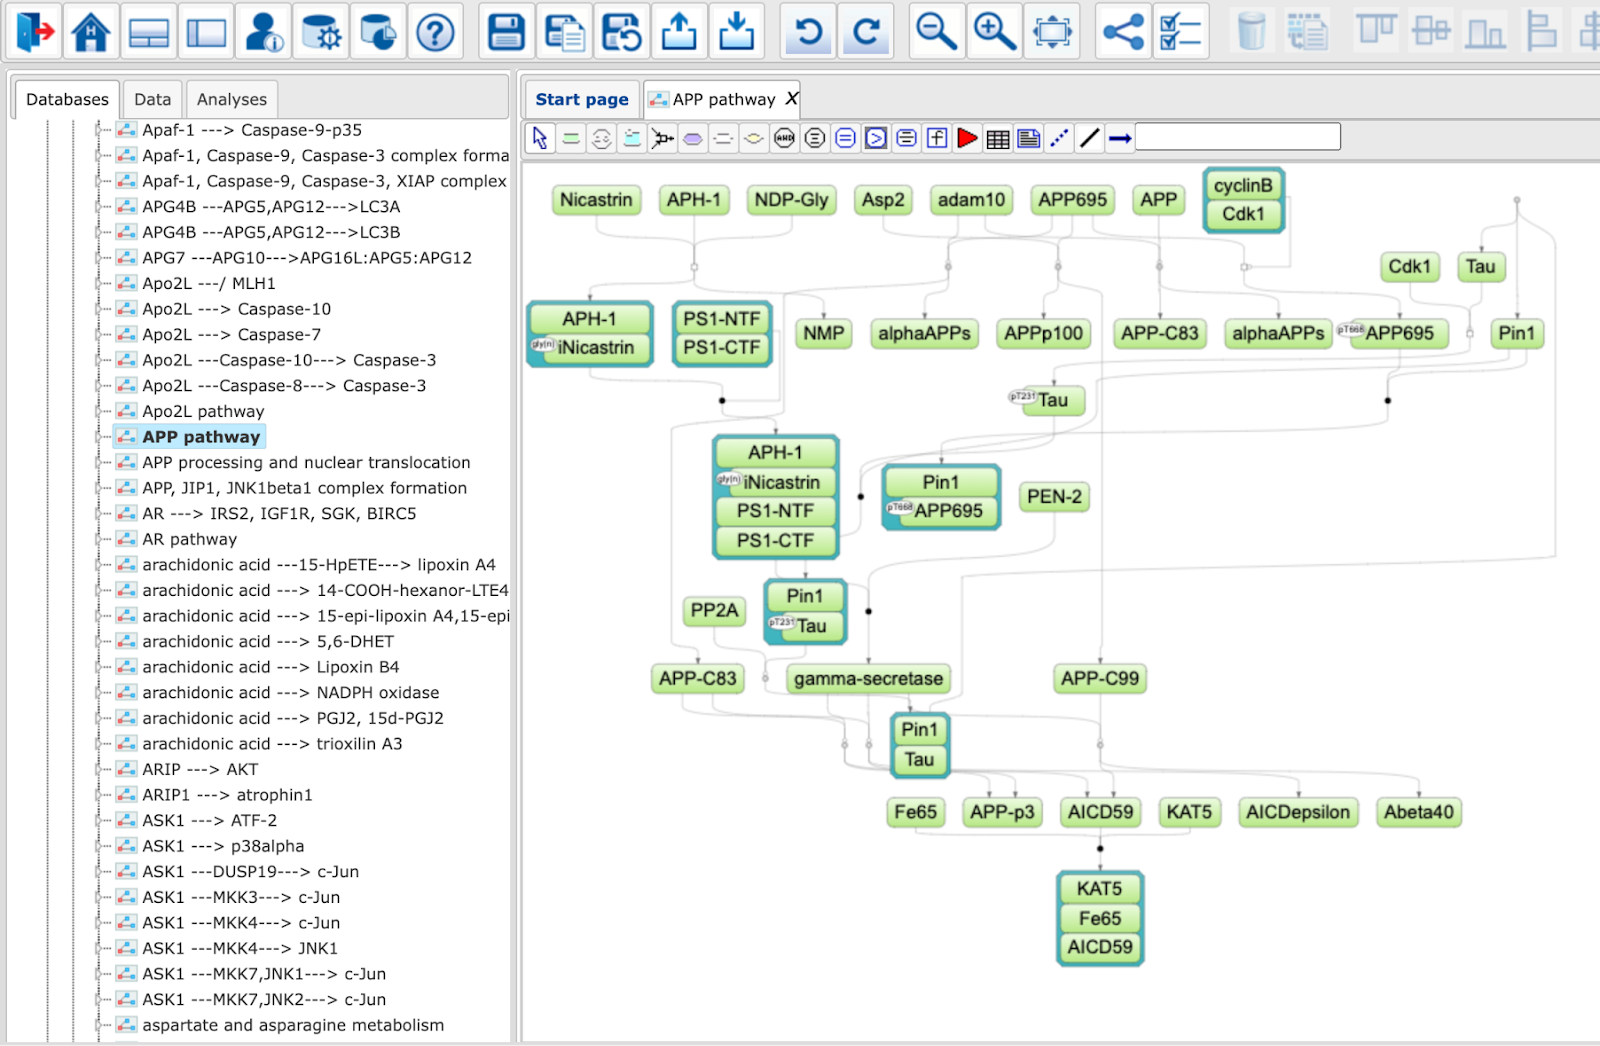Select the table tool icon

pos(998,138)
